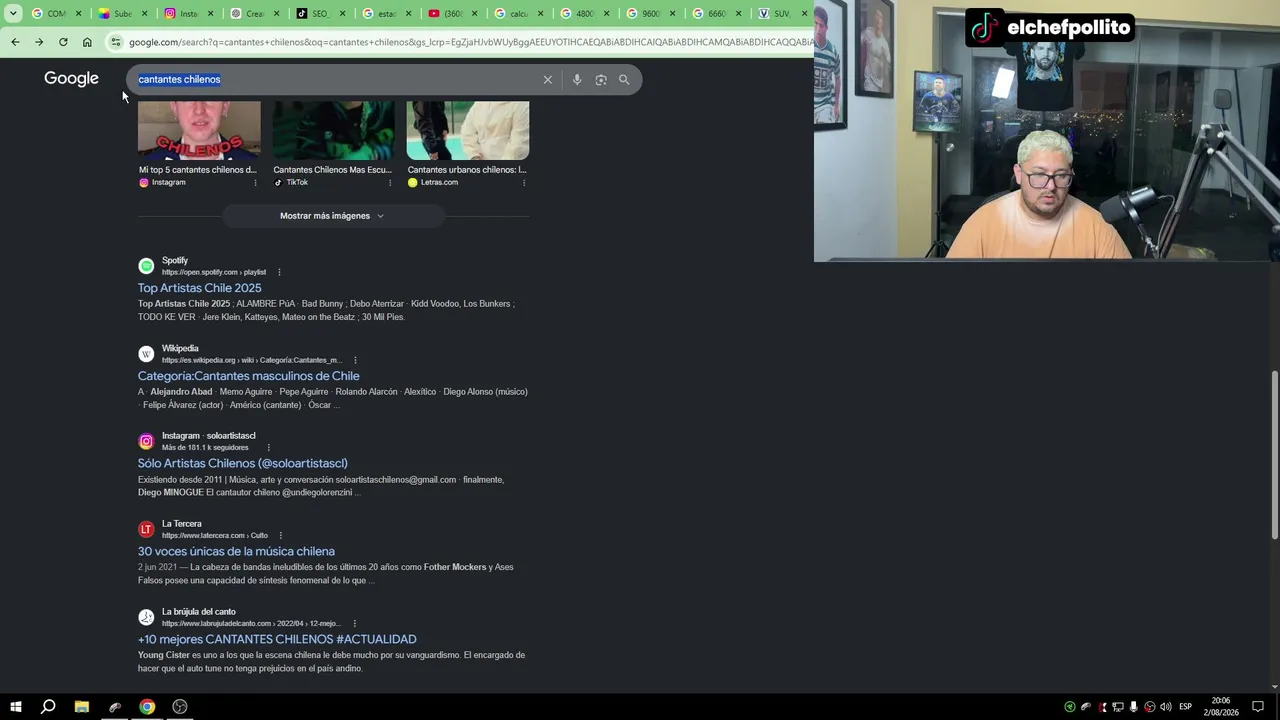The width and height of the screenshot is (1280, 720).
Task: Open the tab search dropdown
Action: click(x=13, y=13)
